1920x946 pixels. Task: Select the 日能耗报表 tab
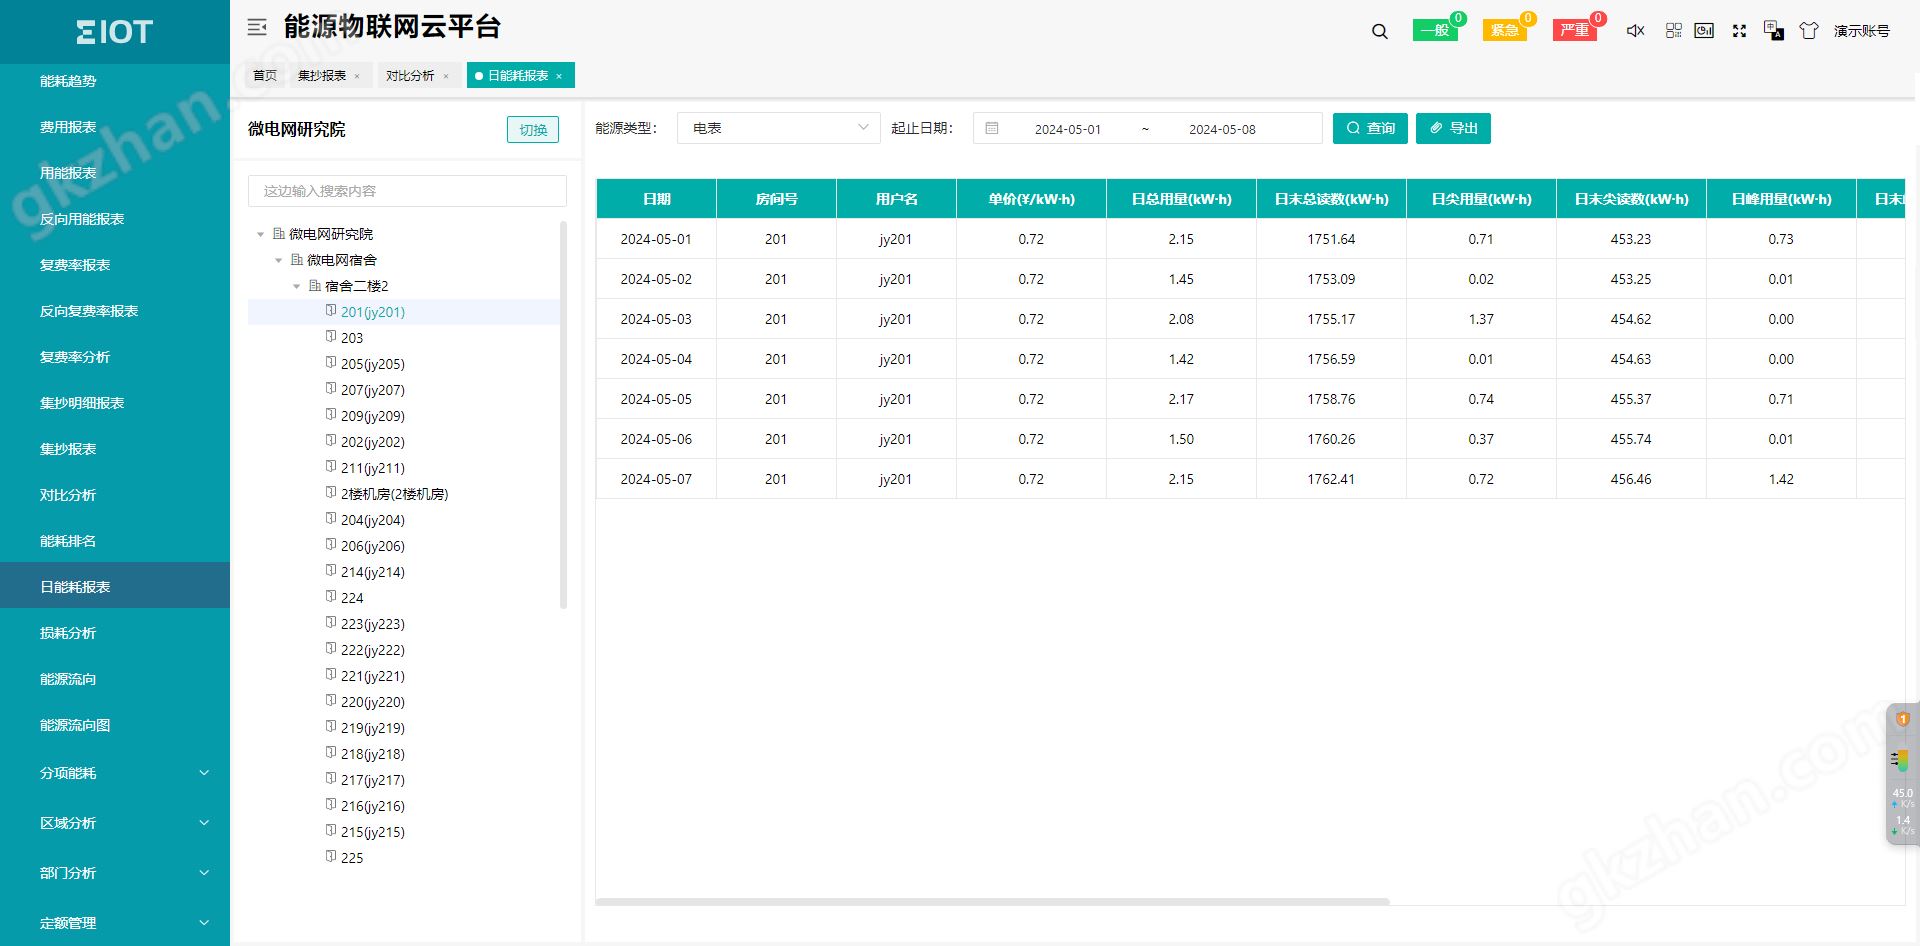pyautogui.click(x=518, y=76)
